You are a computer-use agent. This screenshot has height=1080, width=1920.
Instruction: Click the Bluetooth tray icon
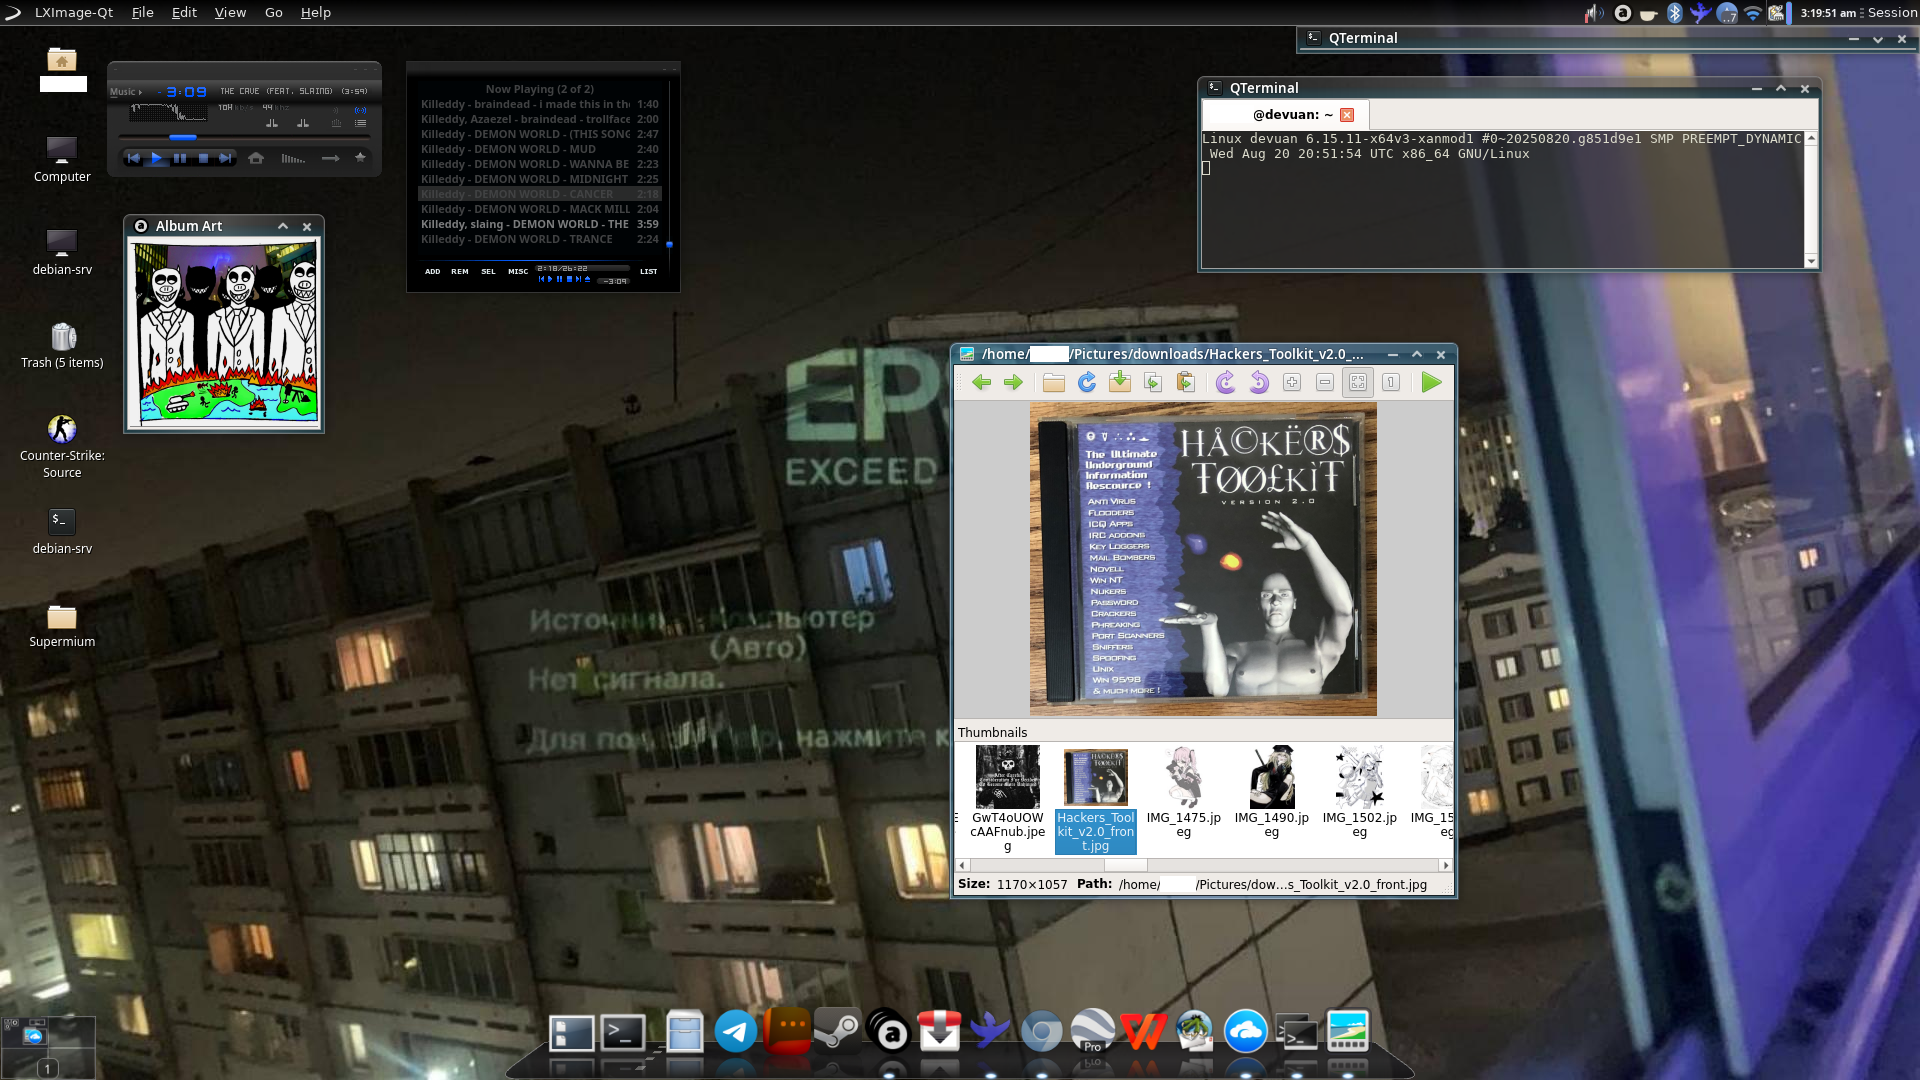[1674, 13]
